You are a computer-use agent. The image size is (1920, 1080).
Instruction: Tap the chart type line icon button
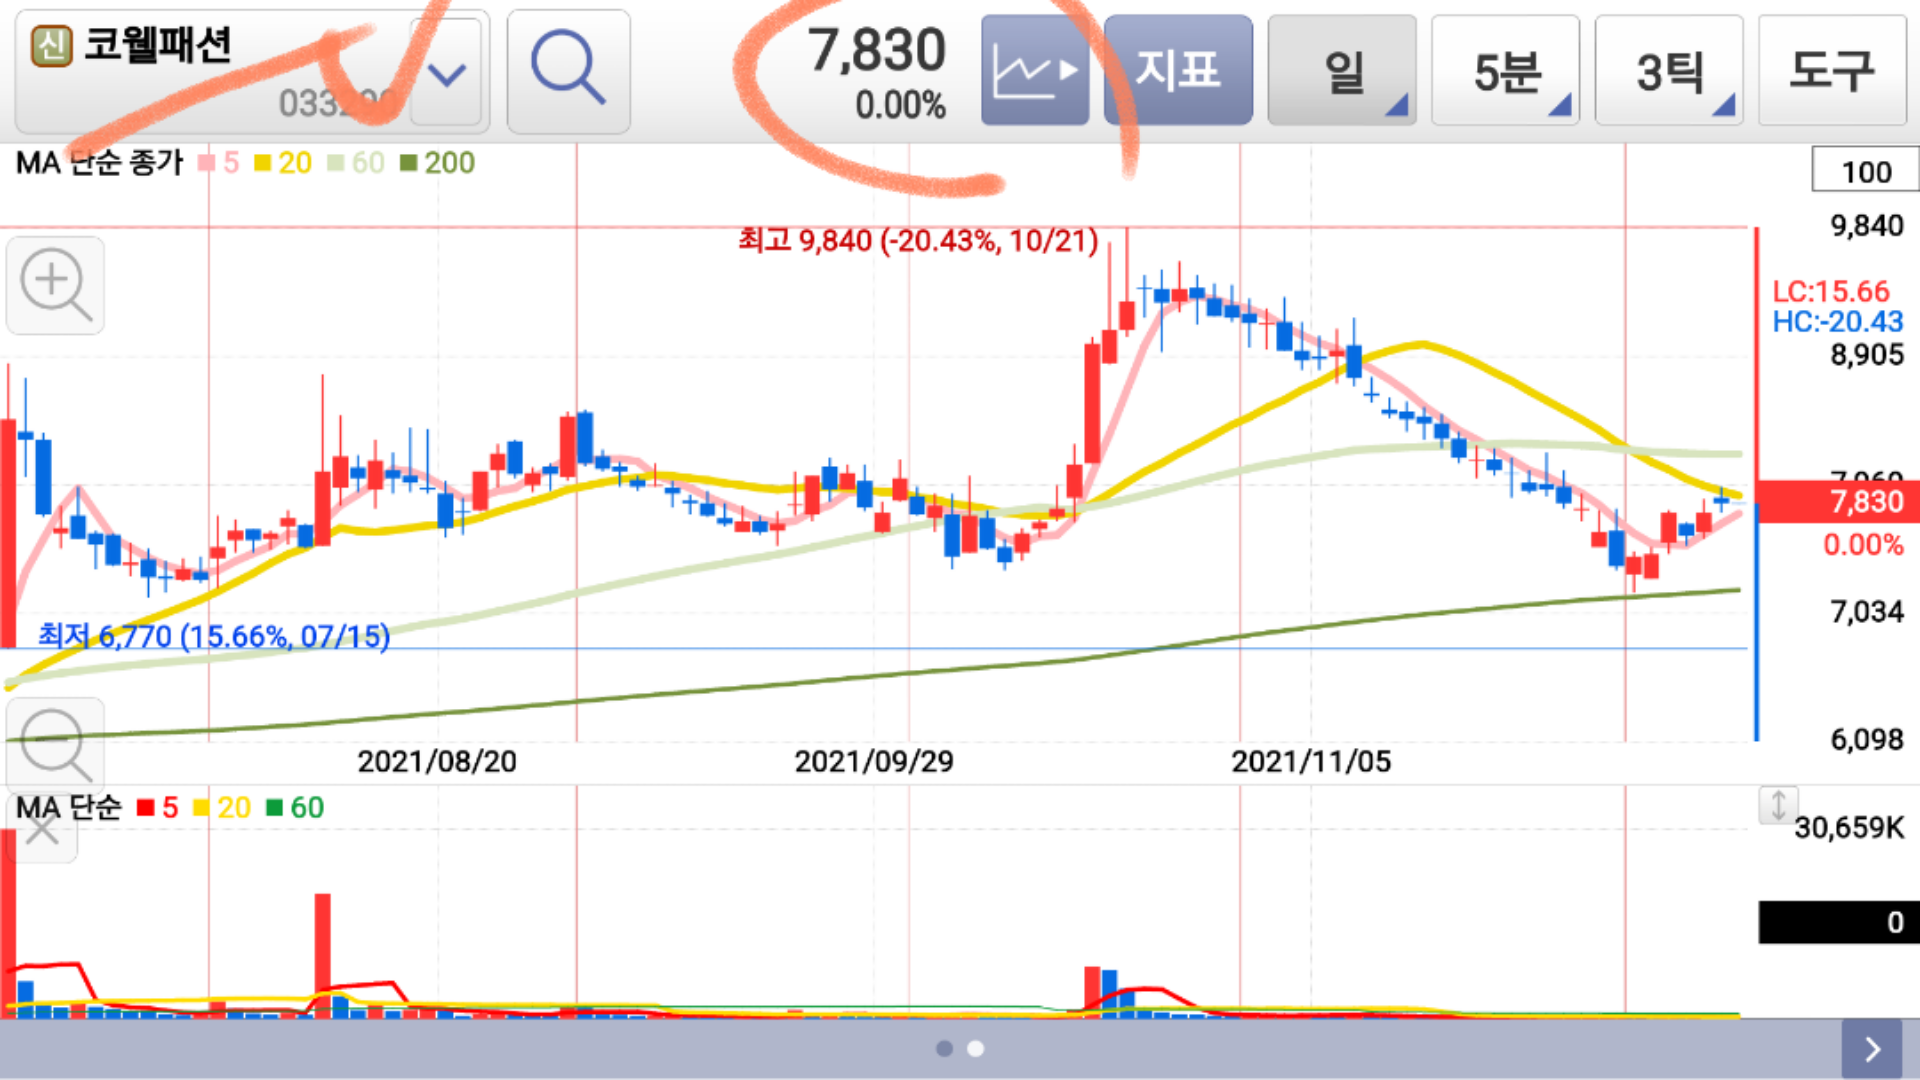coord(1035,71)
